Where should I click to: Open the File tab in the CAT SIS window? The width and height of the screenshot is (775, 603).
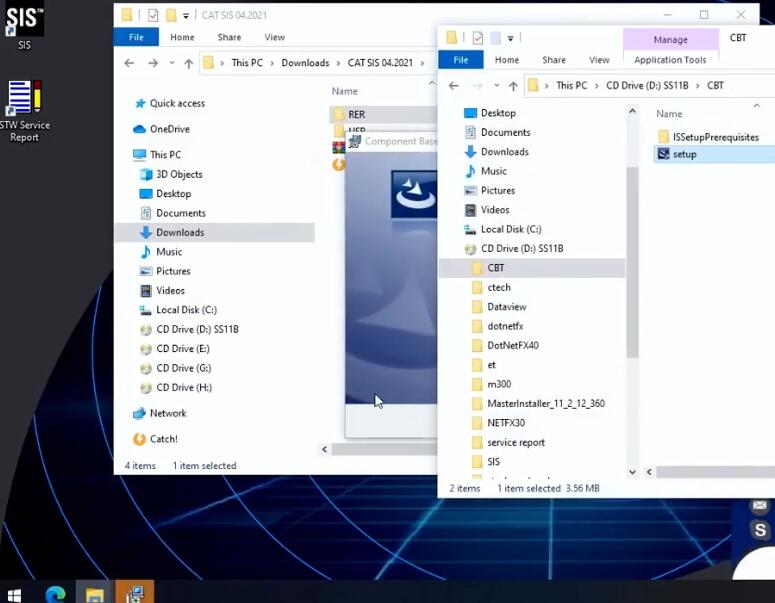coord(136,37)
